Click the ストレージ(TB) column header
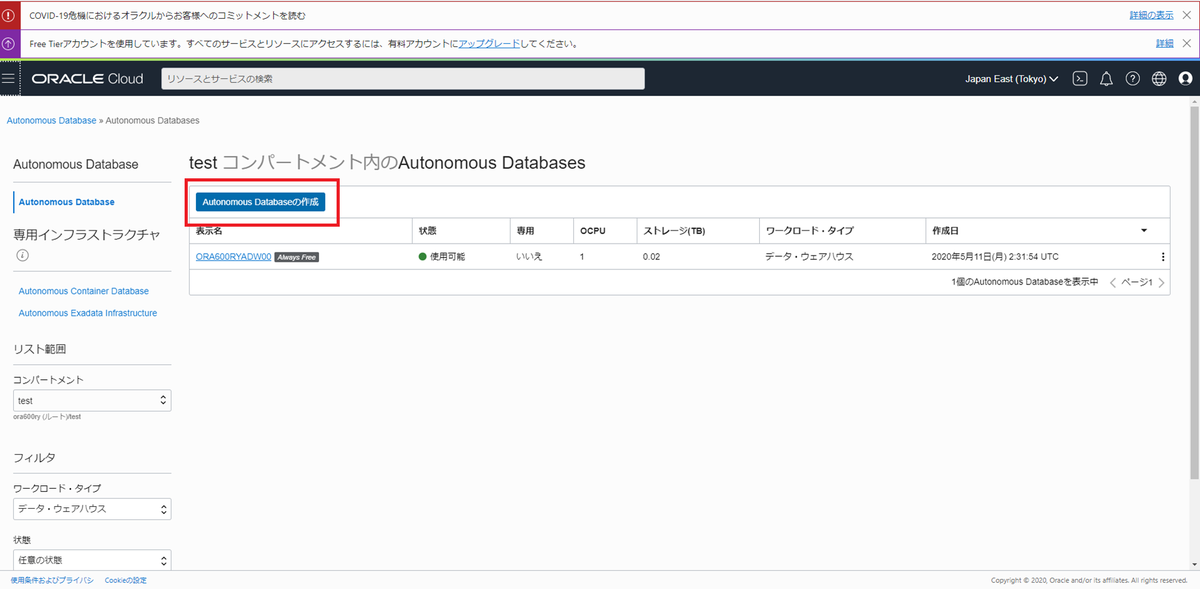The image size is (1200, 589). (x=674, y=231)
